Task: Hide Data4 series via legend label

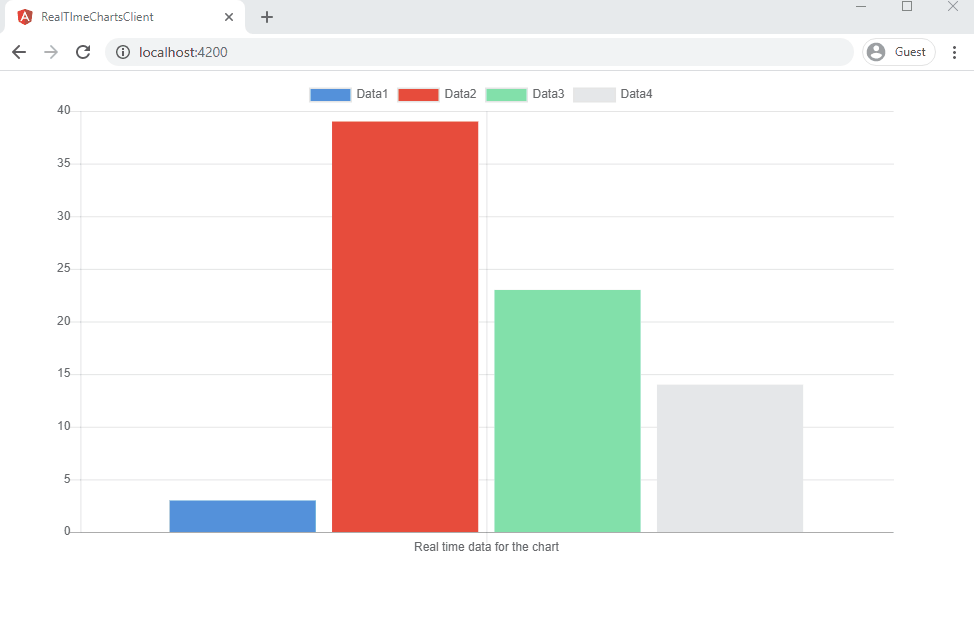Action: click(636, 94)
